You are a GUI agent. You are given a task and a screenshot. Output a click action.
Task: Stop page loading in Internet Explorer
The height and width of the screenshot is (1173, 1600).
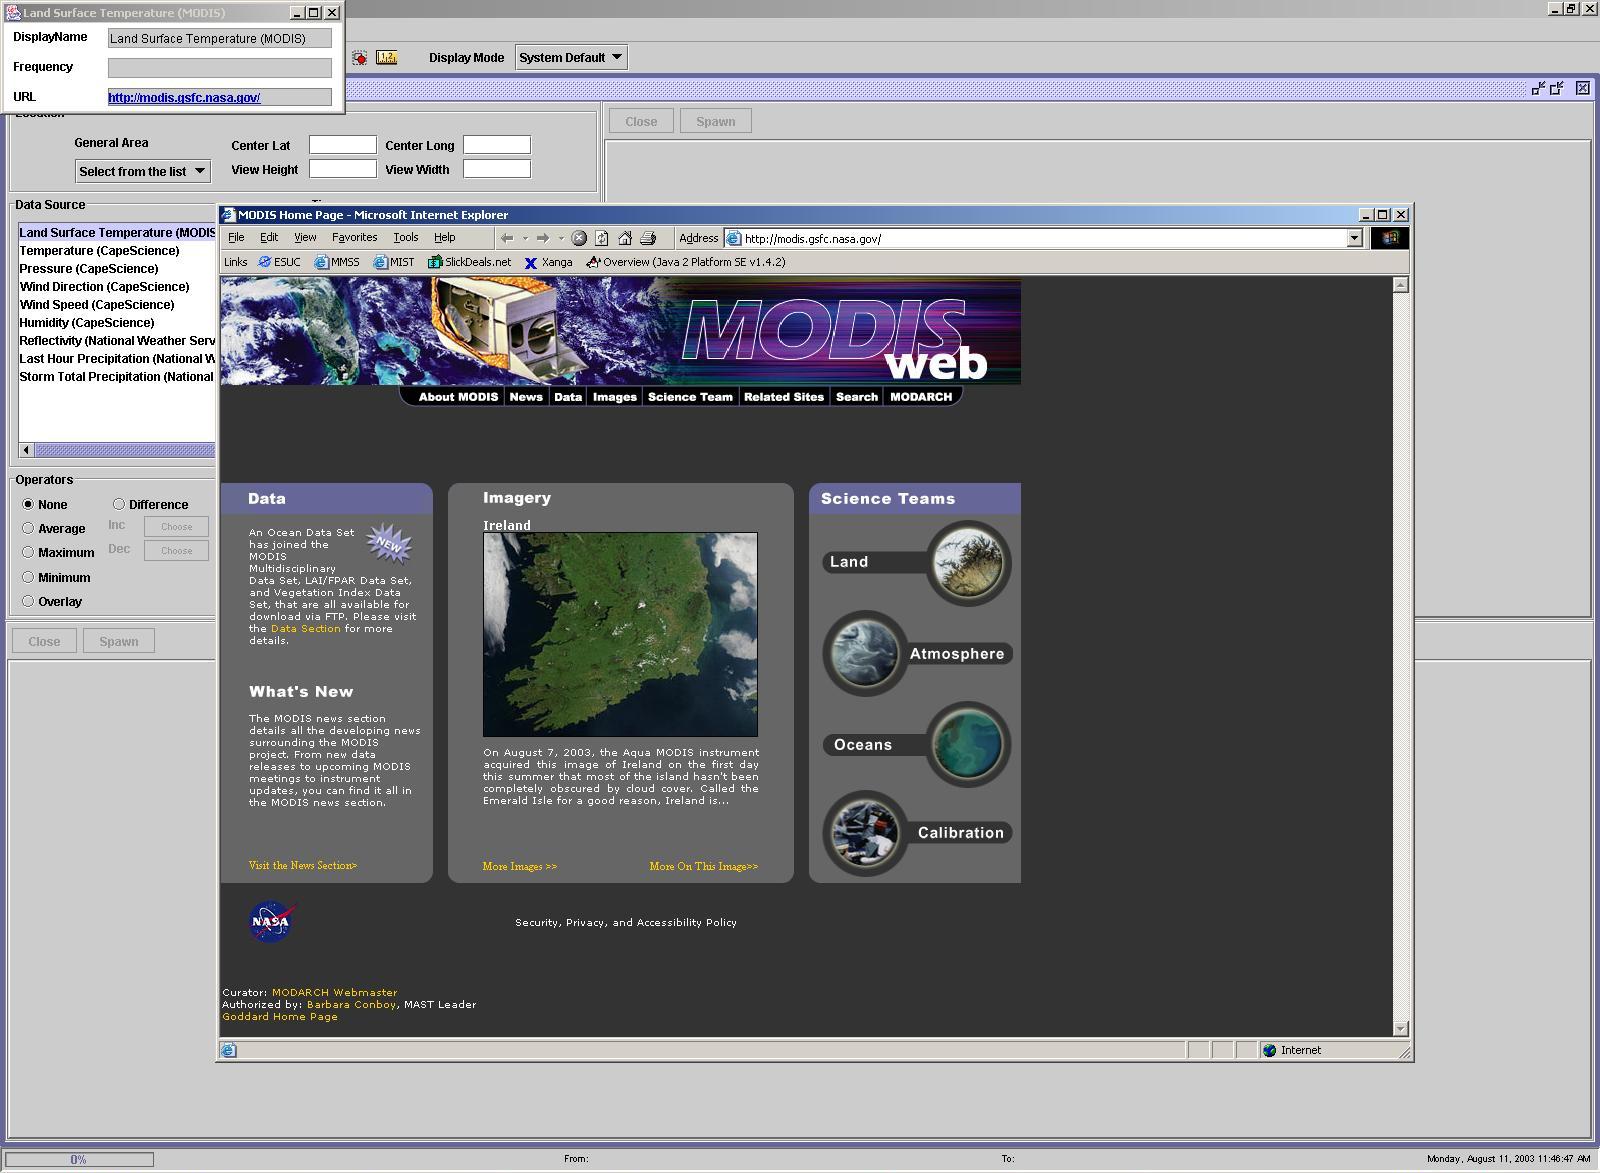pos(578,238)
